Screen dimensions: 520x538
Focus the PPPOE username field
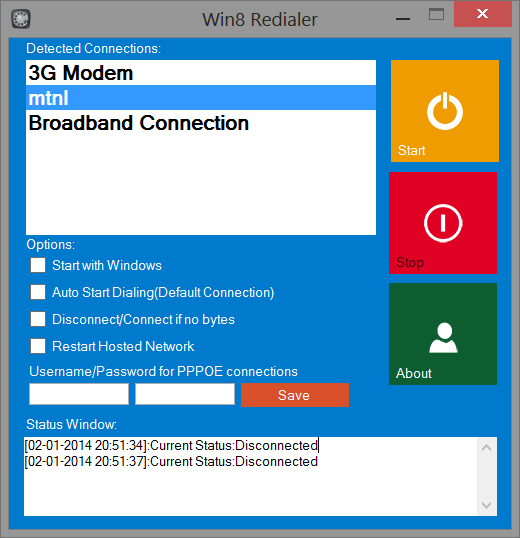[x=79, y=394]
